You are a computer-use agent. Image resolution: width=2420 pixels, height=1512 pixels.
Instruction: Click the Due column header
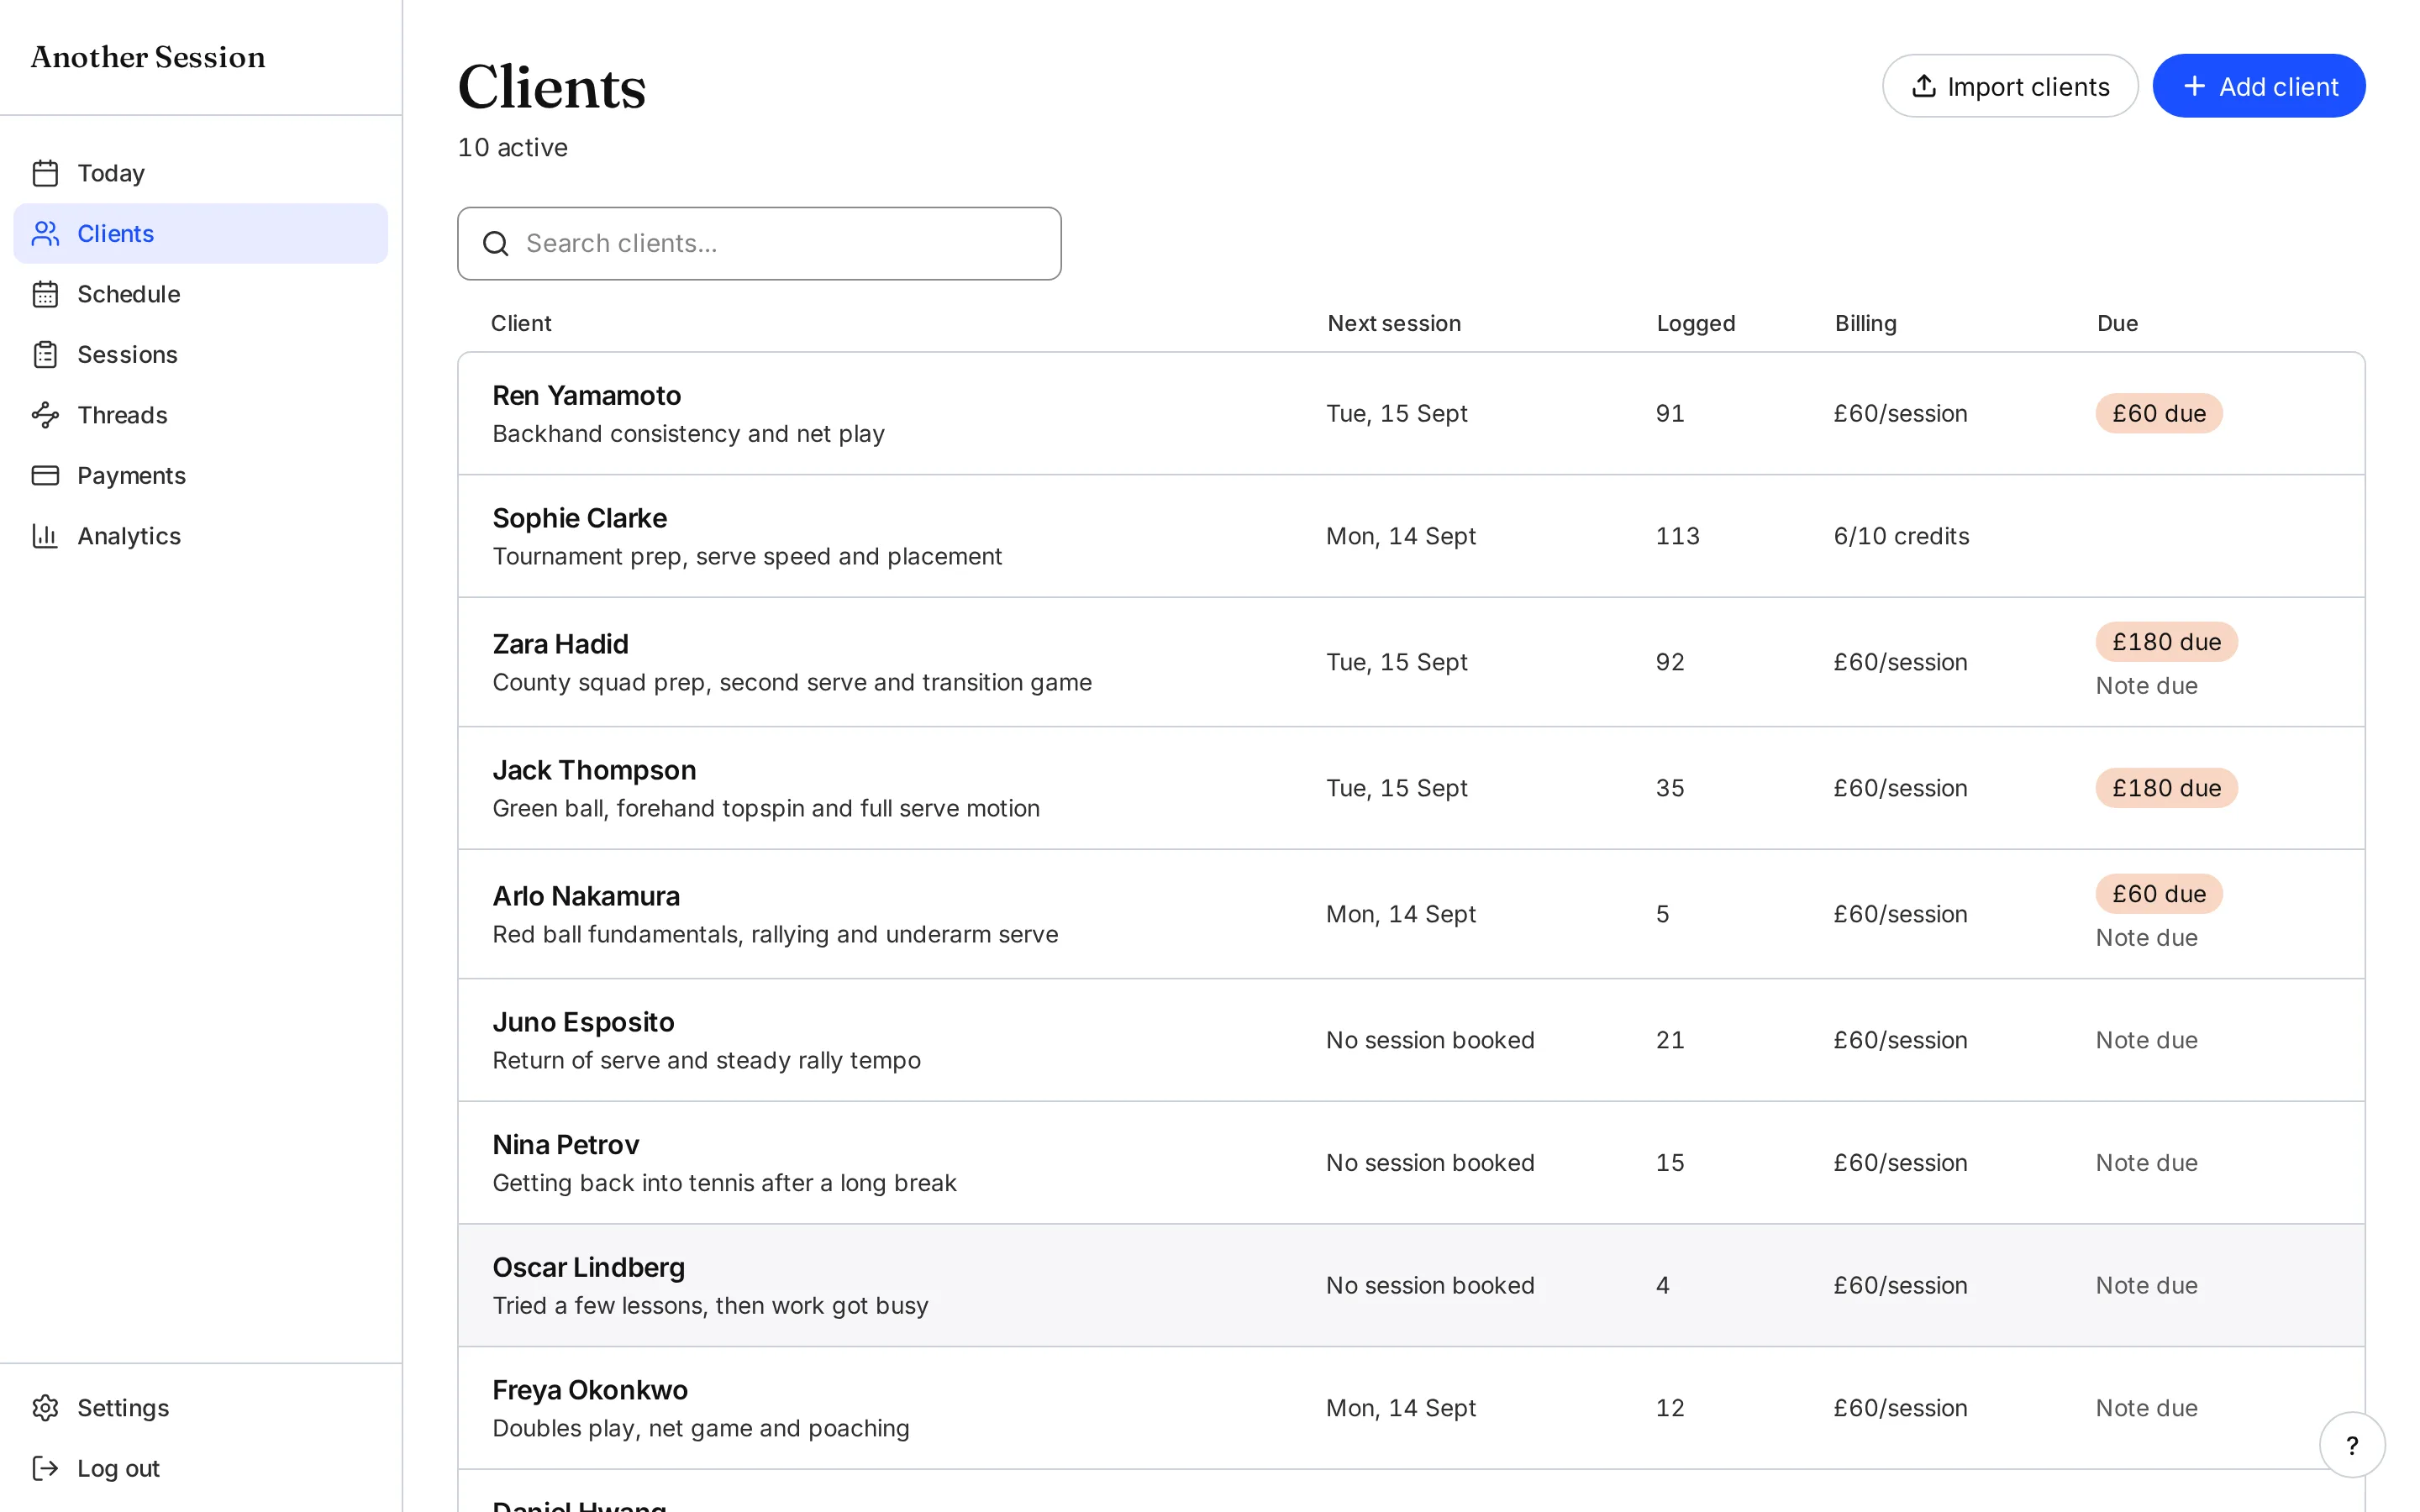2117,323
